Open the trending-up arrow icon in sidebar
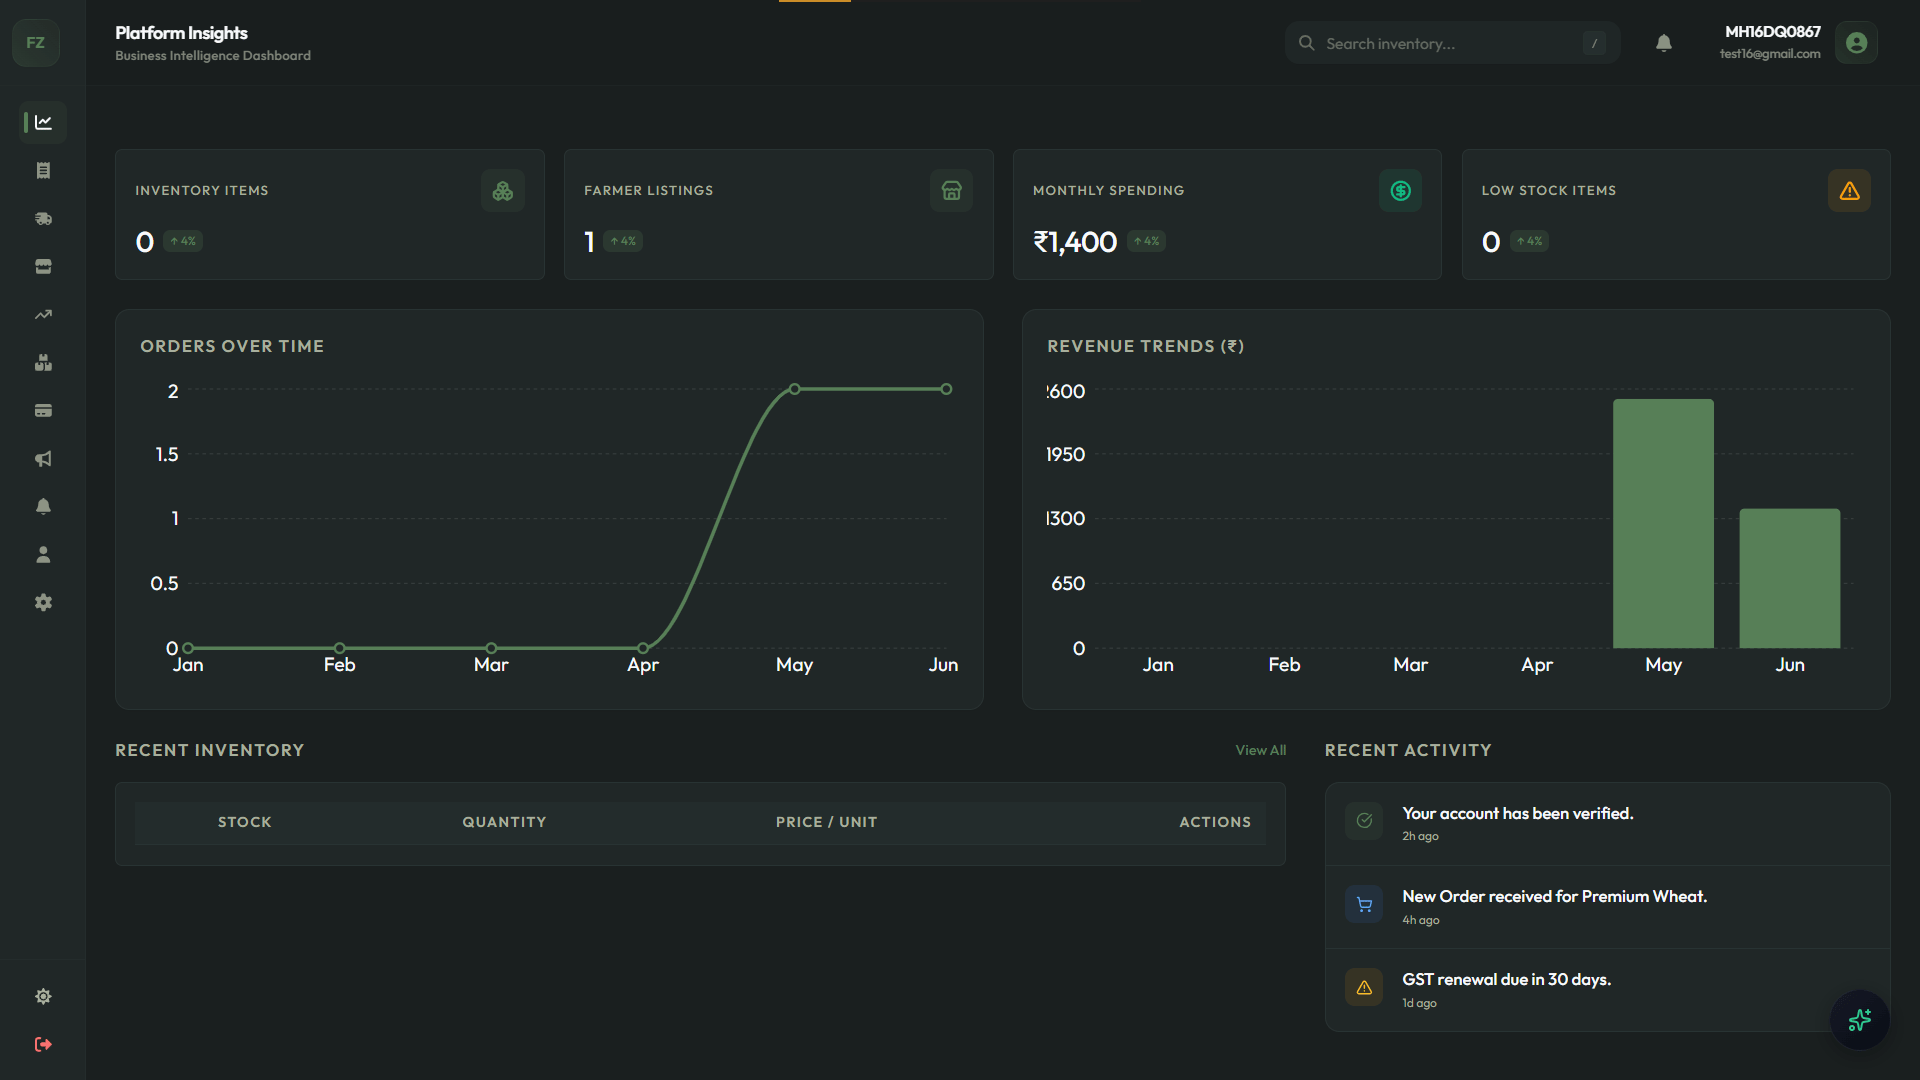 (x=43, y=315)
